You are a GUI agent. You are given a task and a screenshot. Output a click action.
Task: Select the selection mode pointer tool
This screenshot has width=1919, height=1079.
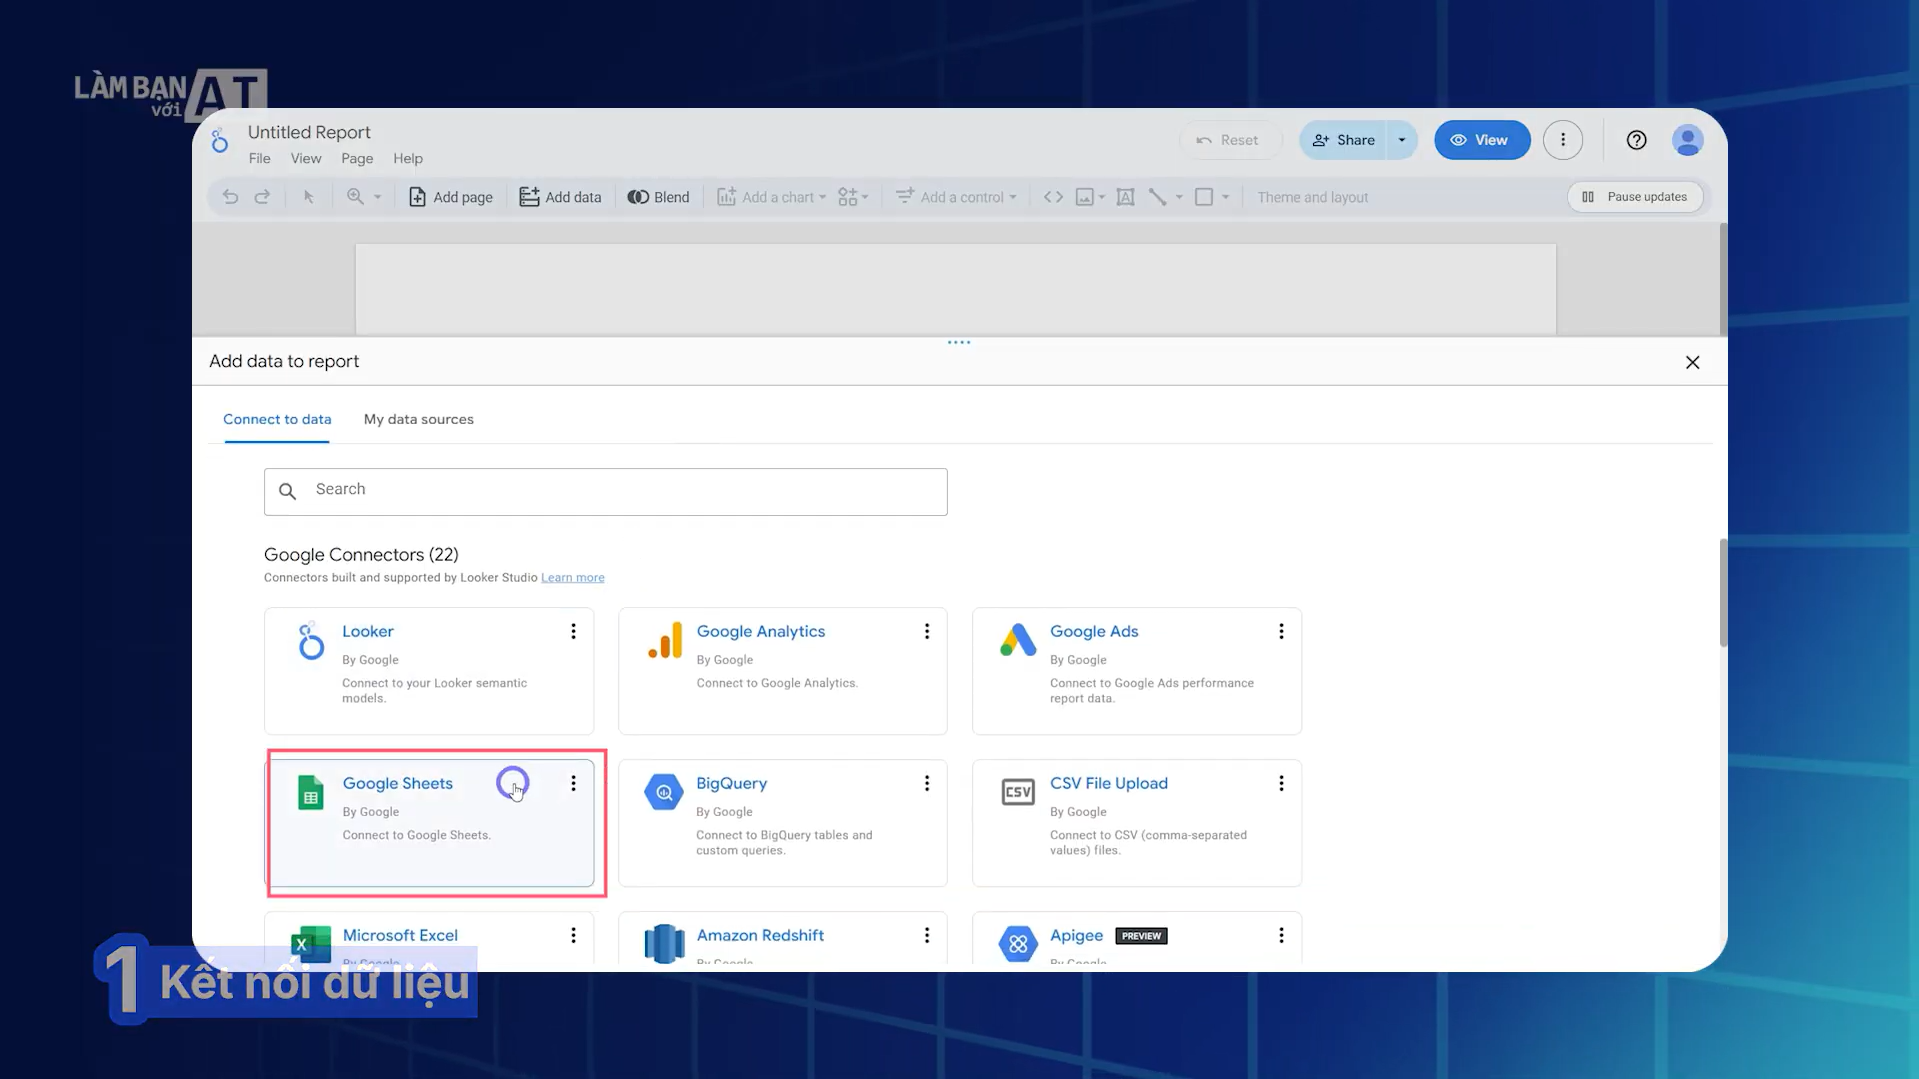tap(308, 197)
